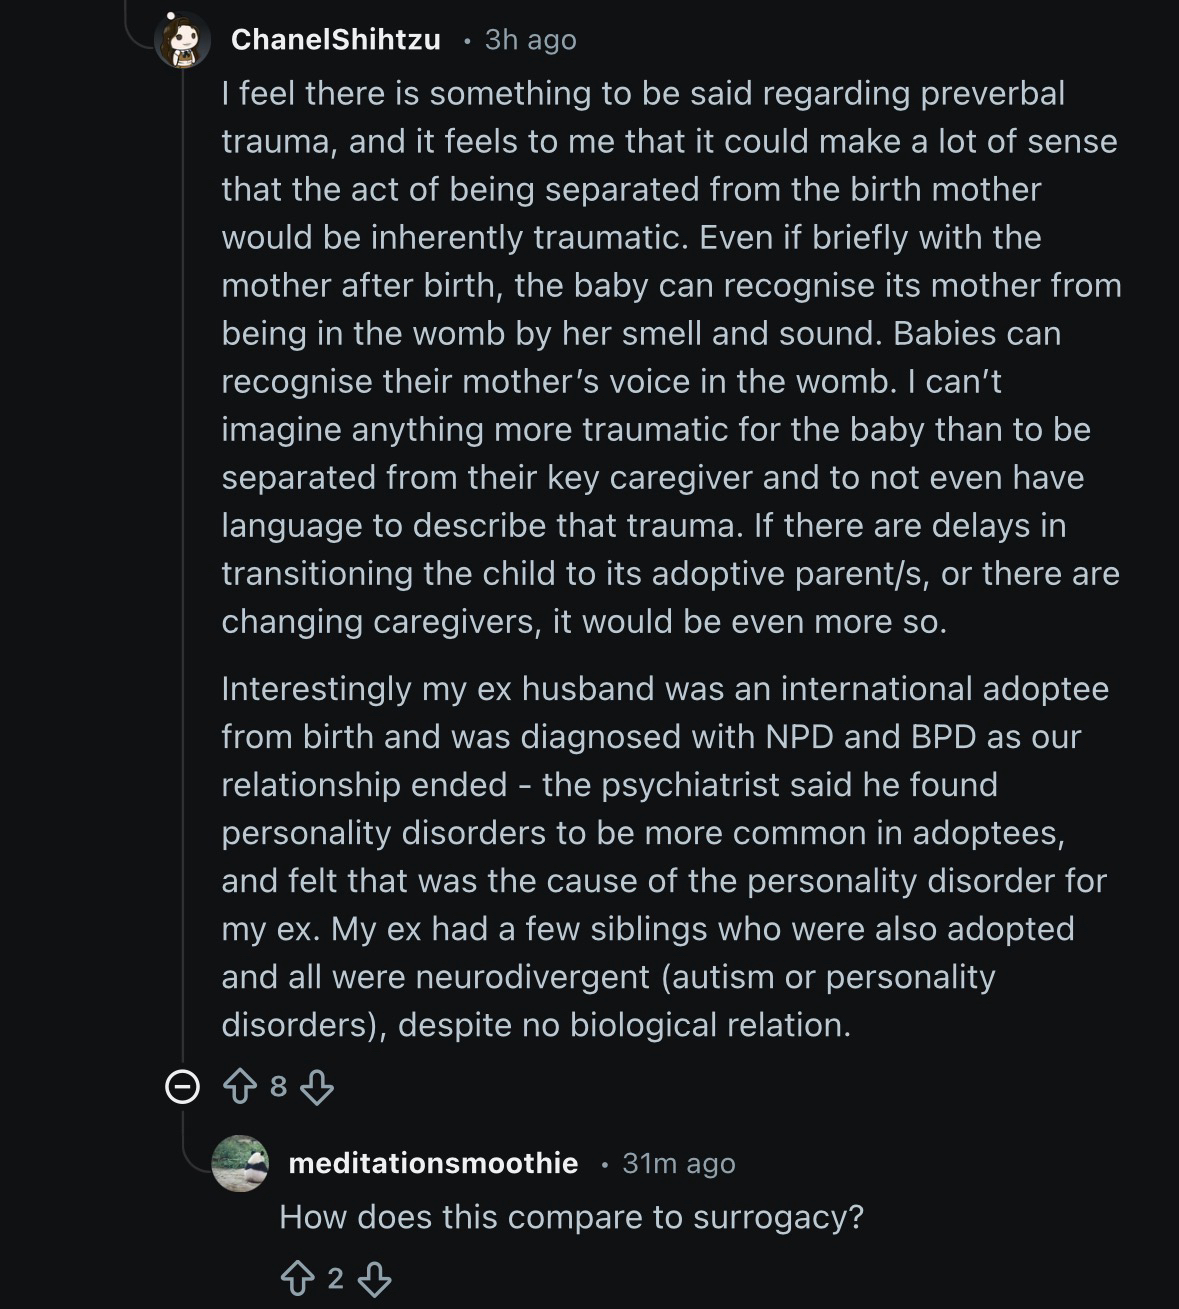The height and width of the screenshot is (1309, 1179).
Task: Open ChanelShihtzu's avatar picture
Action: tap(183, 40)
